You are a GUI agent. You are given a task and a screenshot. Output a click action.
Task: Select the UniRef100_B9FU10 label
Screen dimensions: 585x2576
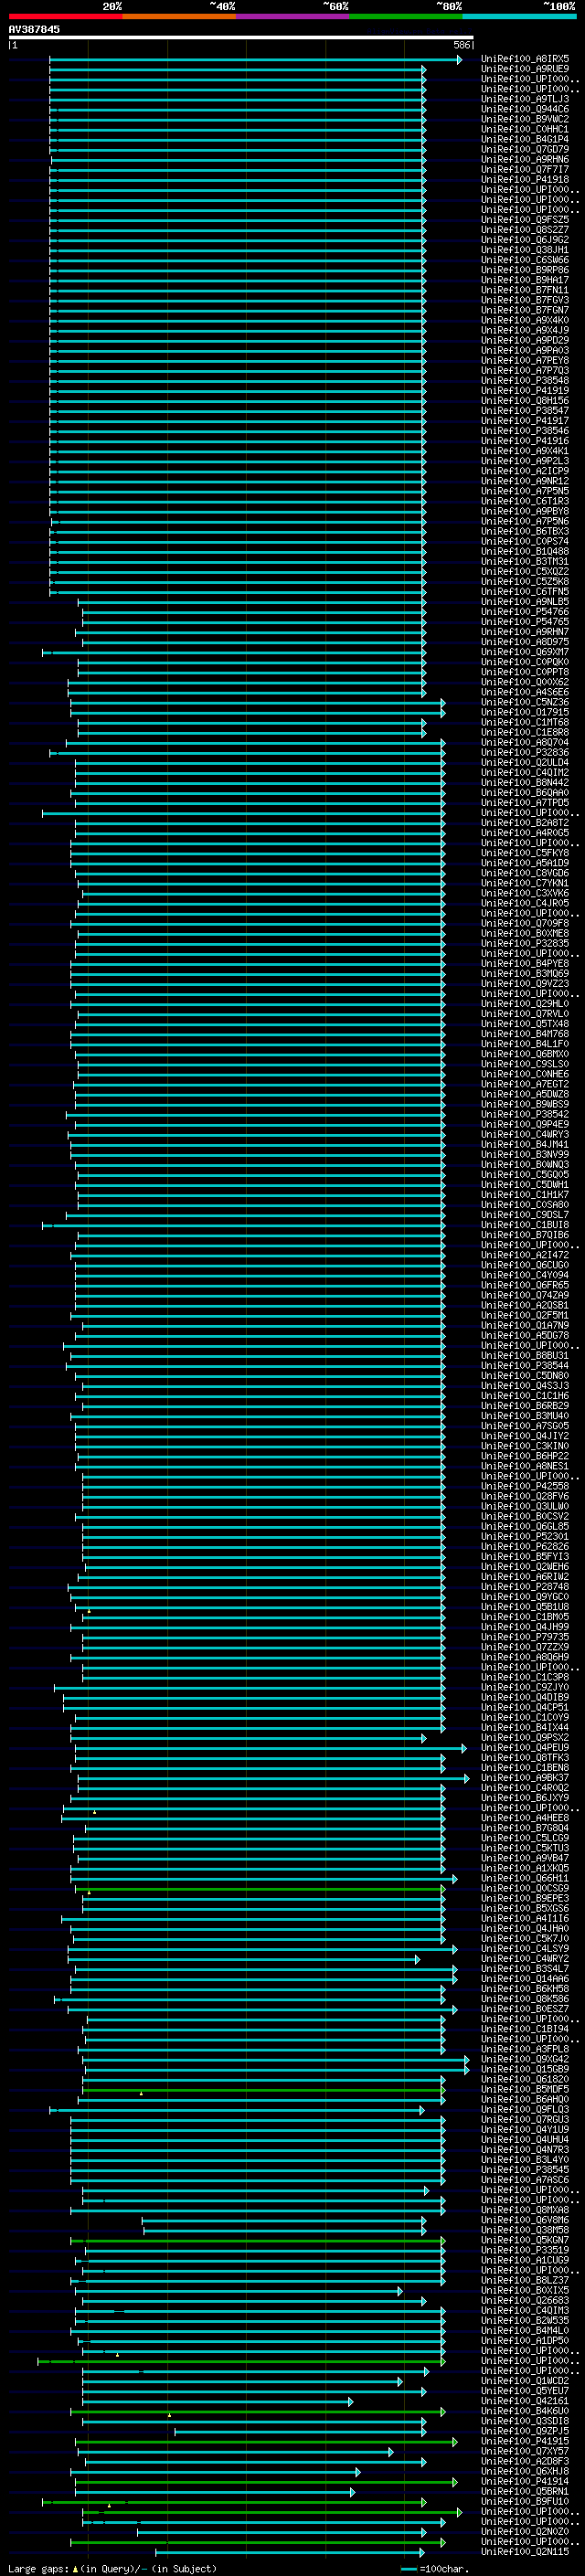525,2501
